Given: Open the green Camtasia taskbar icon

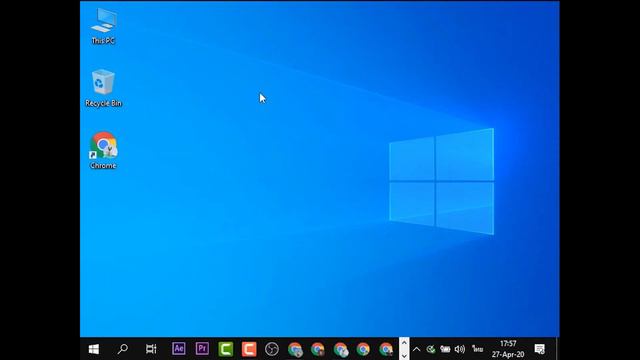Looking at the screenshot, I should pos(225,349).
